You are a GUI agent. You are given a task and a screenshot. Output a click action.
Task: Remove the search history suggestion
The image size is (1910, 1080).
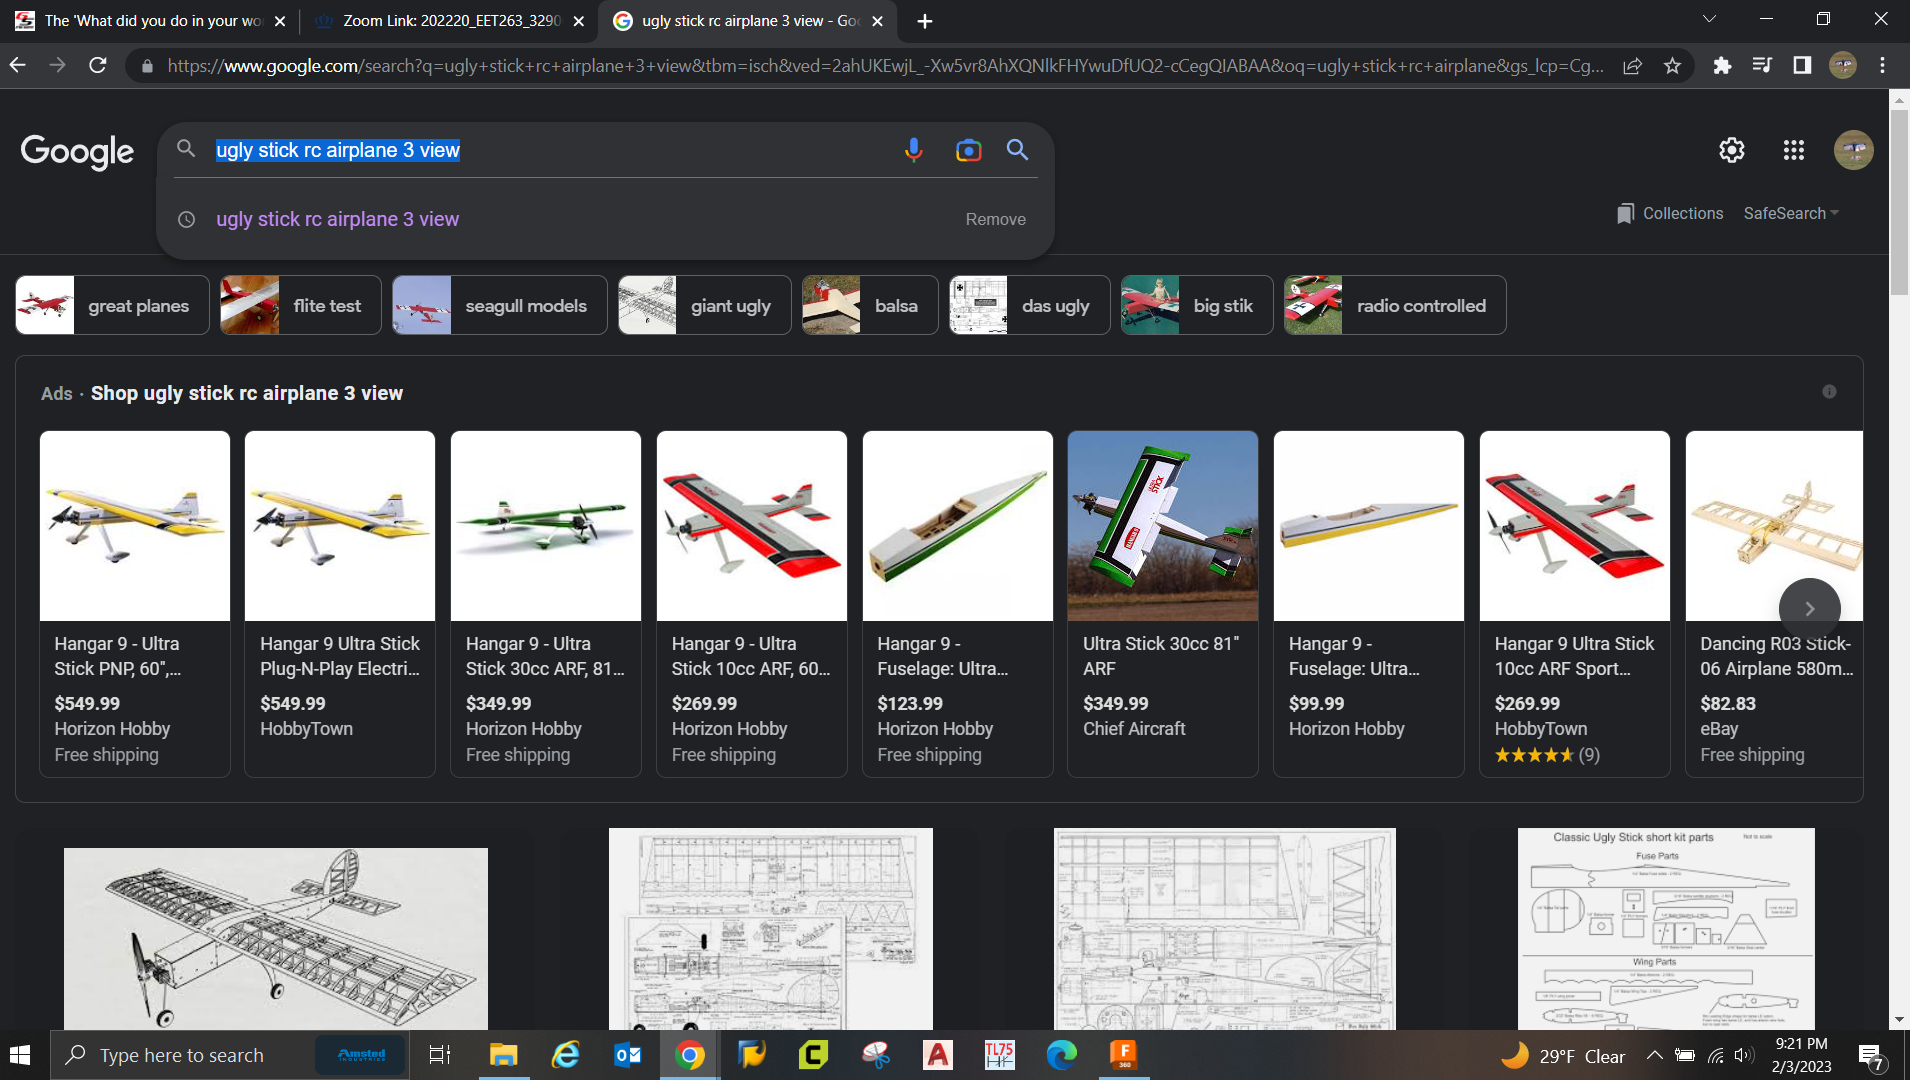(x=995, y=219)
